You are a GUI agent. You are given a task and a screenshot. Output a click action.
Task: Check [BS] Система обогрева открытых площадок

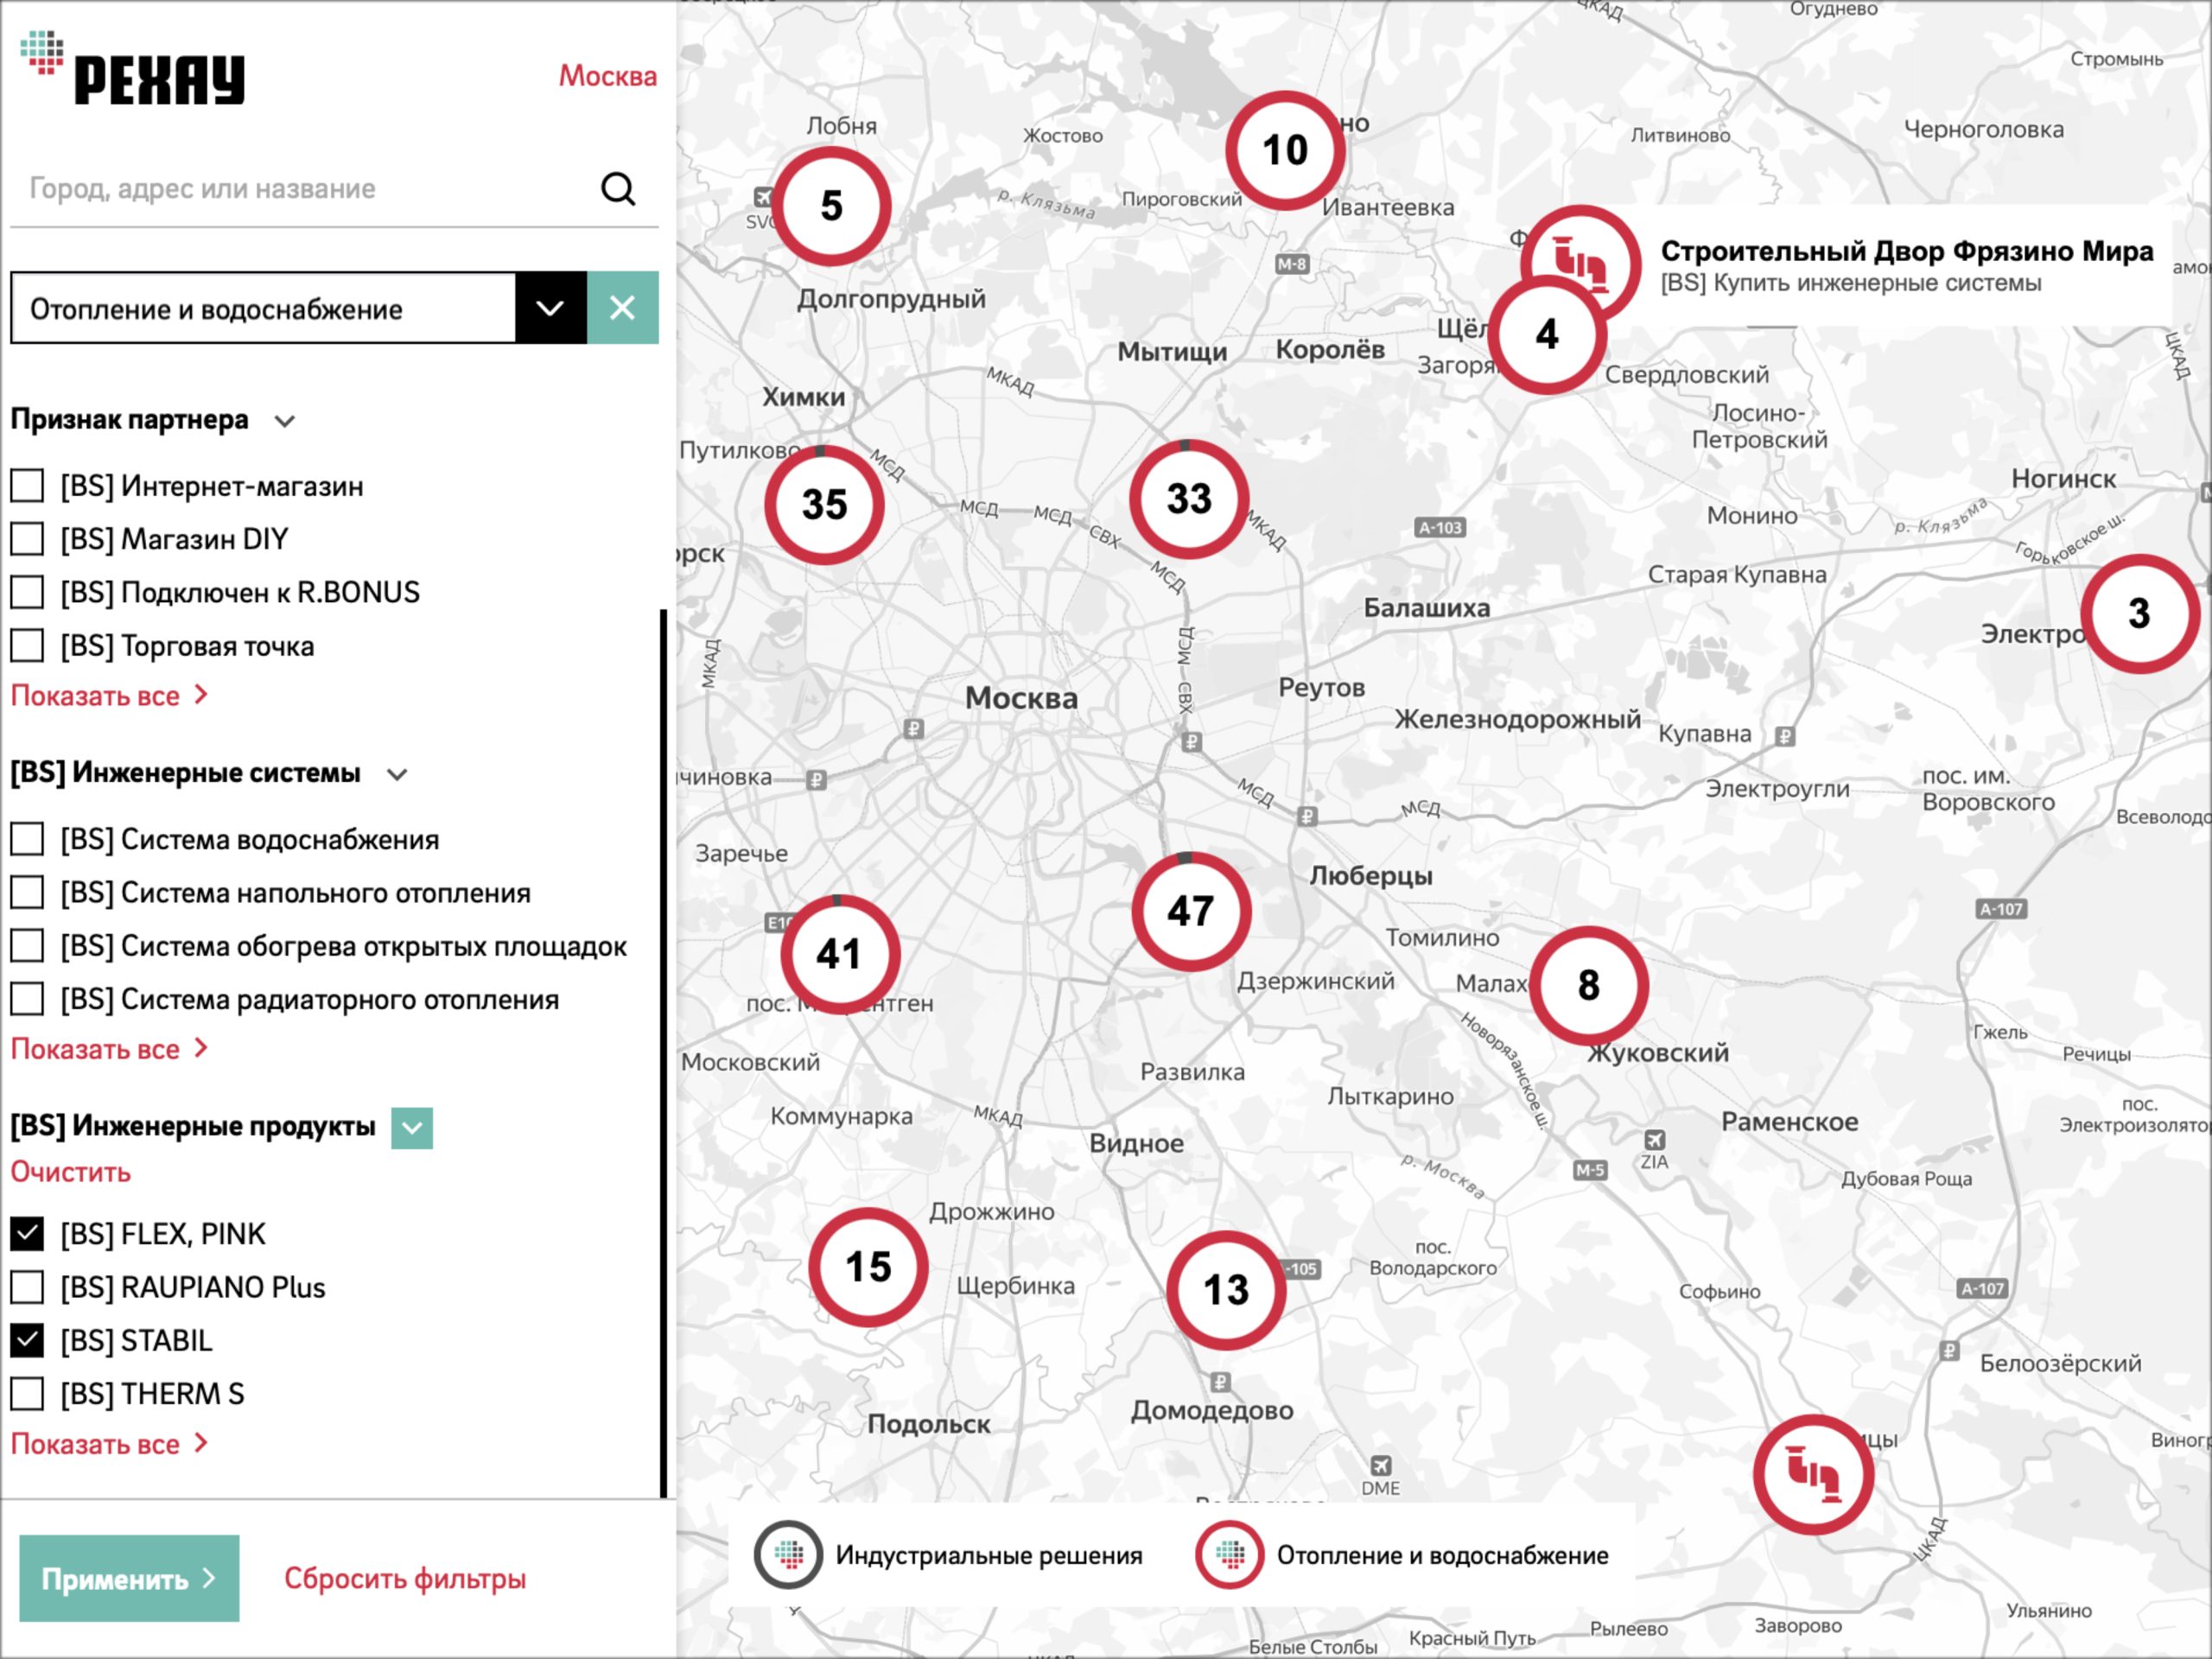27,945
